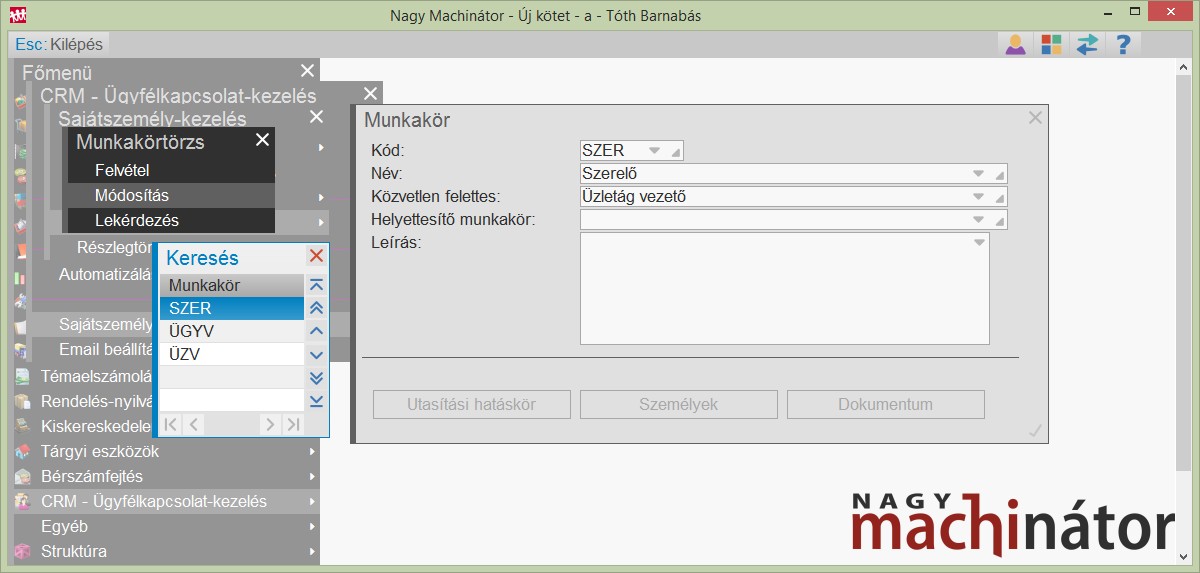Move down one row in Keresés list
This screenshot has height=573, width=1200.
317,354
